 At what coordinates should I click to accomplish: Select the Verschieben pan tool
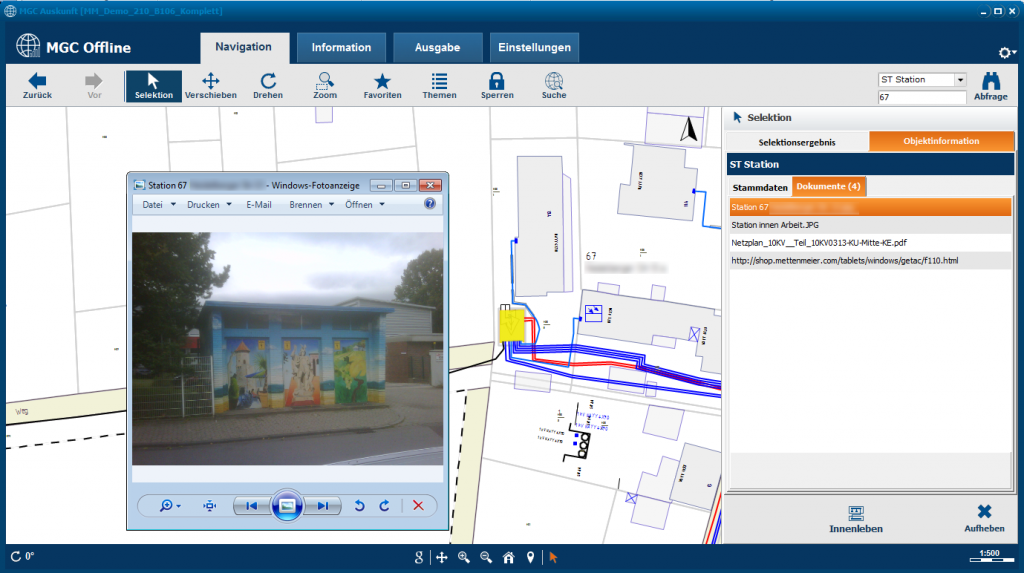(x=211, y=86)
